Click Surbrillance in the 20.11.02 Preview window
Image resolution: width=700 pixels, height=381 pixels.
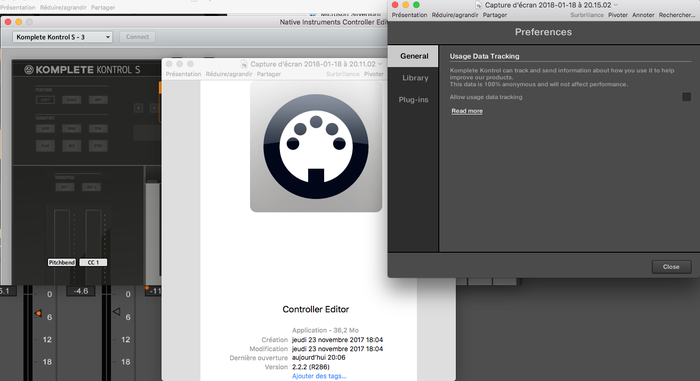[x=343, y=74]
